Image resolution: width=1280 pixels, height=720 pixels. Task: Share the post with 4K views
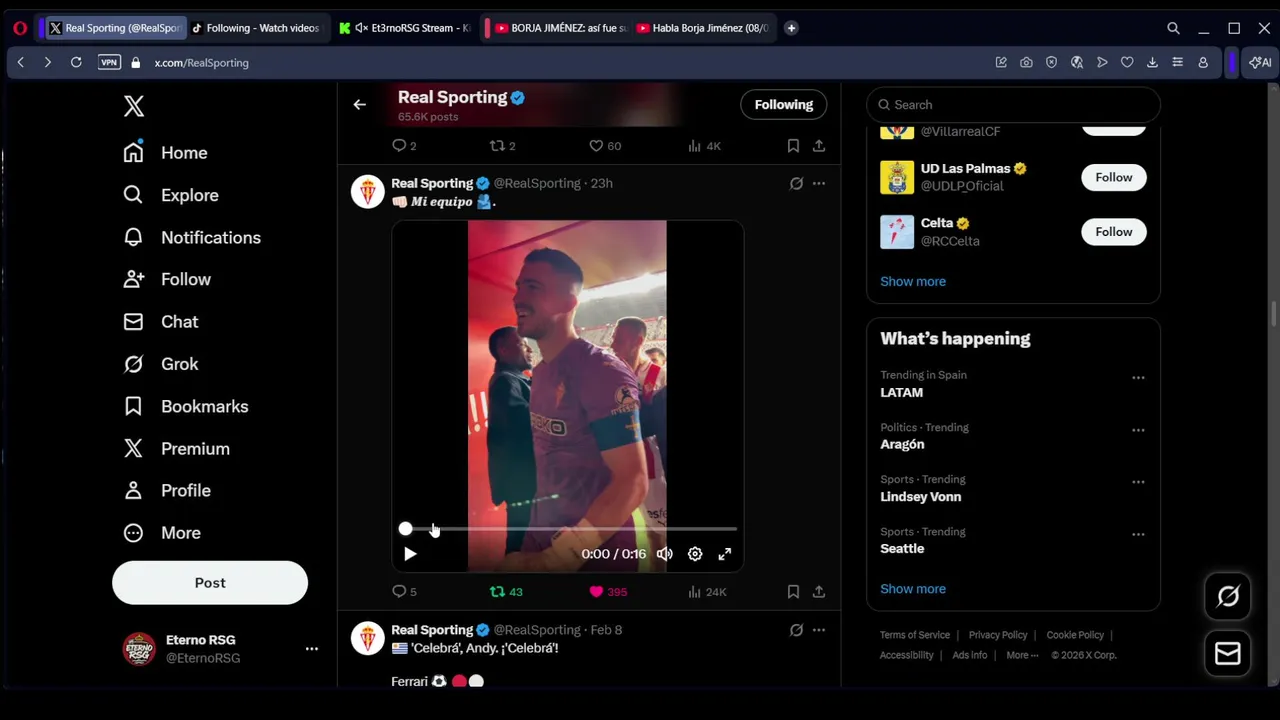[x=819, y=146]
